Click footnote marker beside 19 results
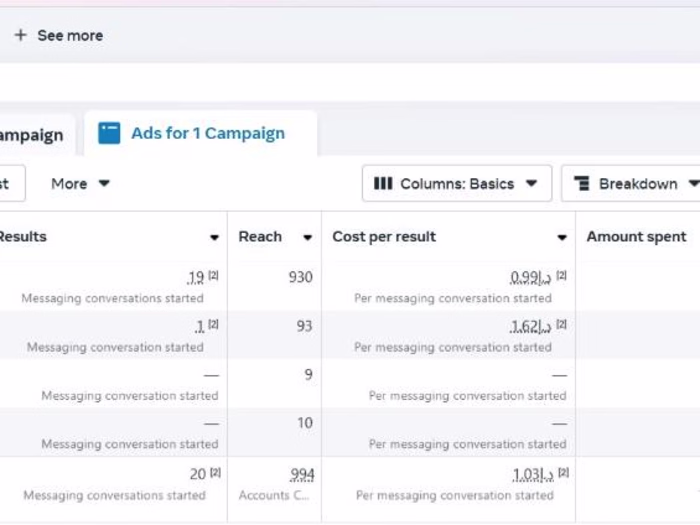The image size is (700, 525). click(x=213, y=276)
